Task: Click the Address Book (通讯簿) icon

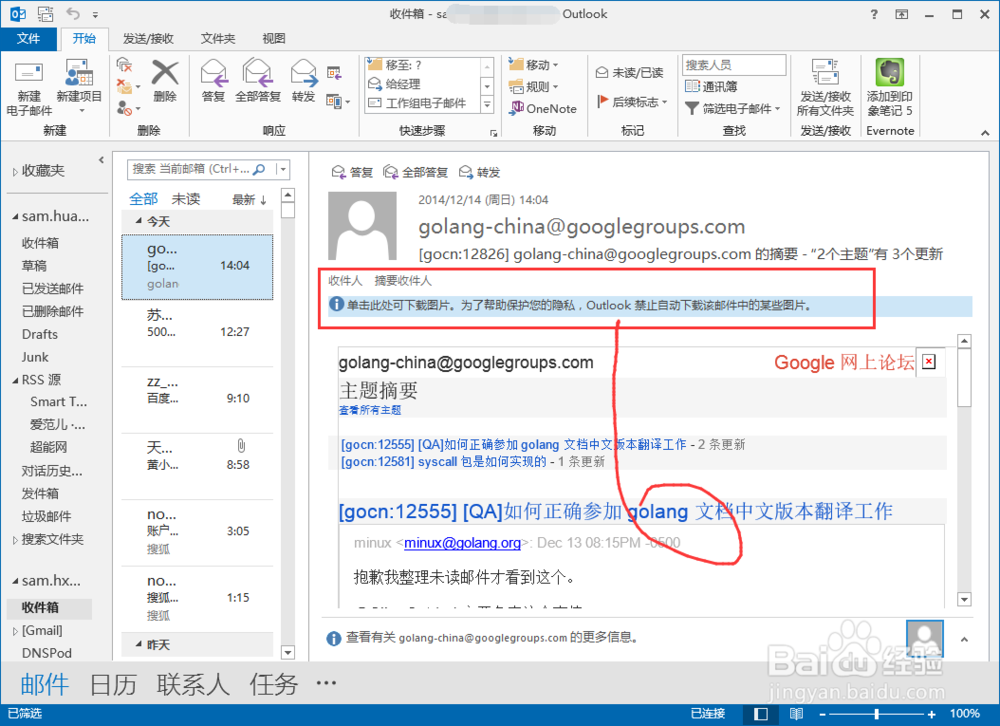Action: [x=692, y=86]
